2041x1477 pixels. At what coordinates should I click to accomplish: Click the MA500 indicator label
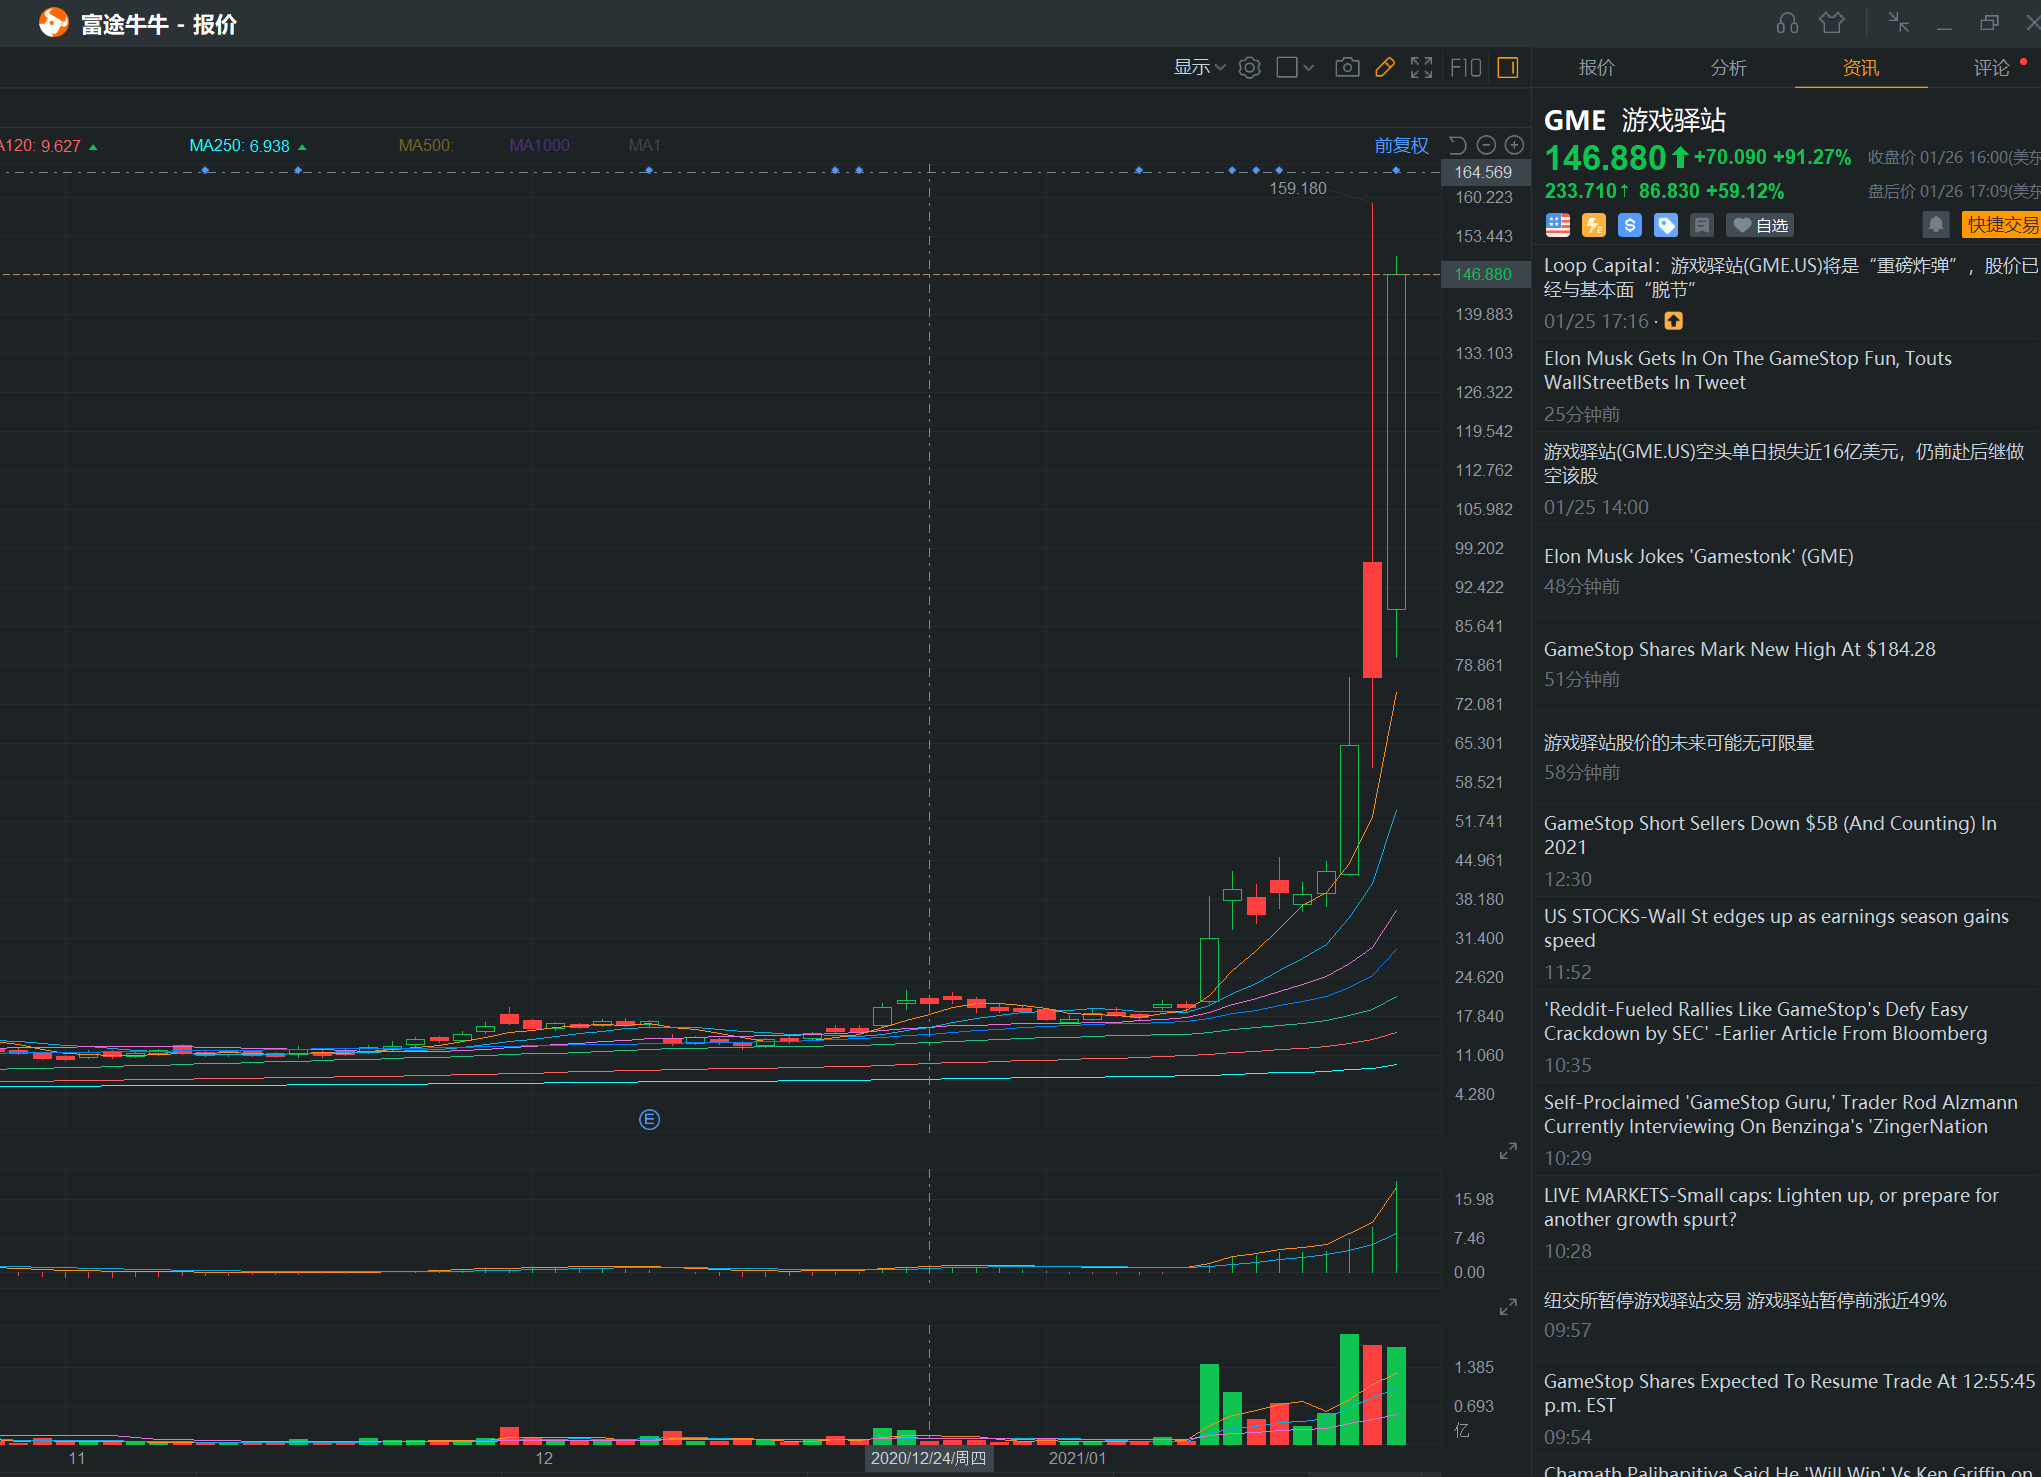[425, 146]
